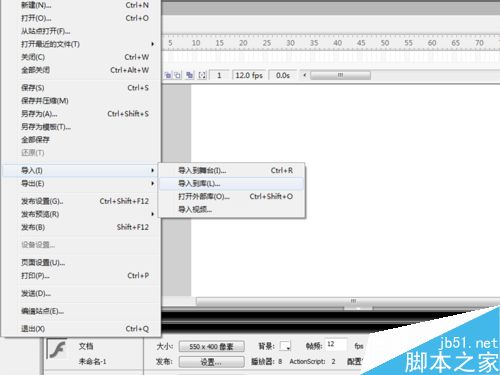Click the current frame number 1 readout
500x375 pixels.
tap(219, 75)
